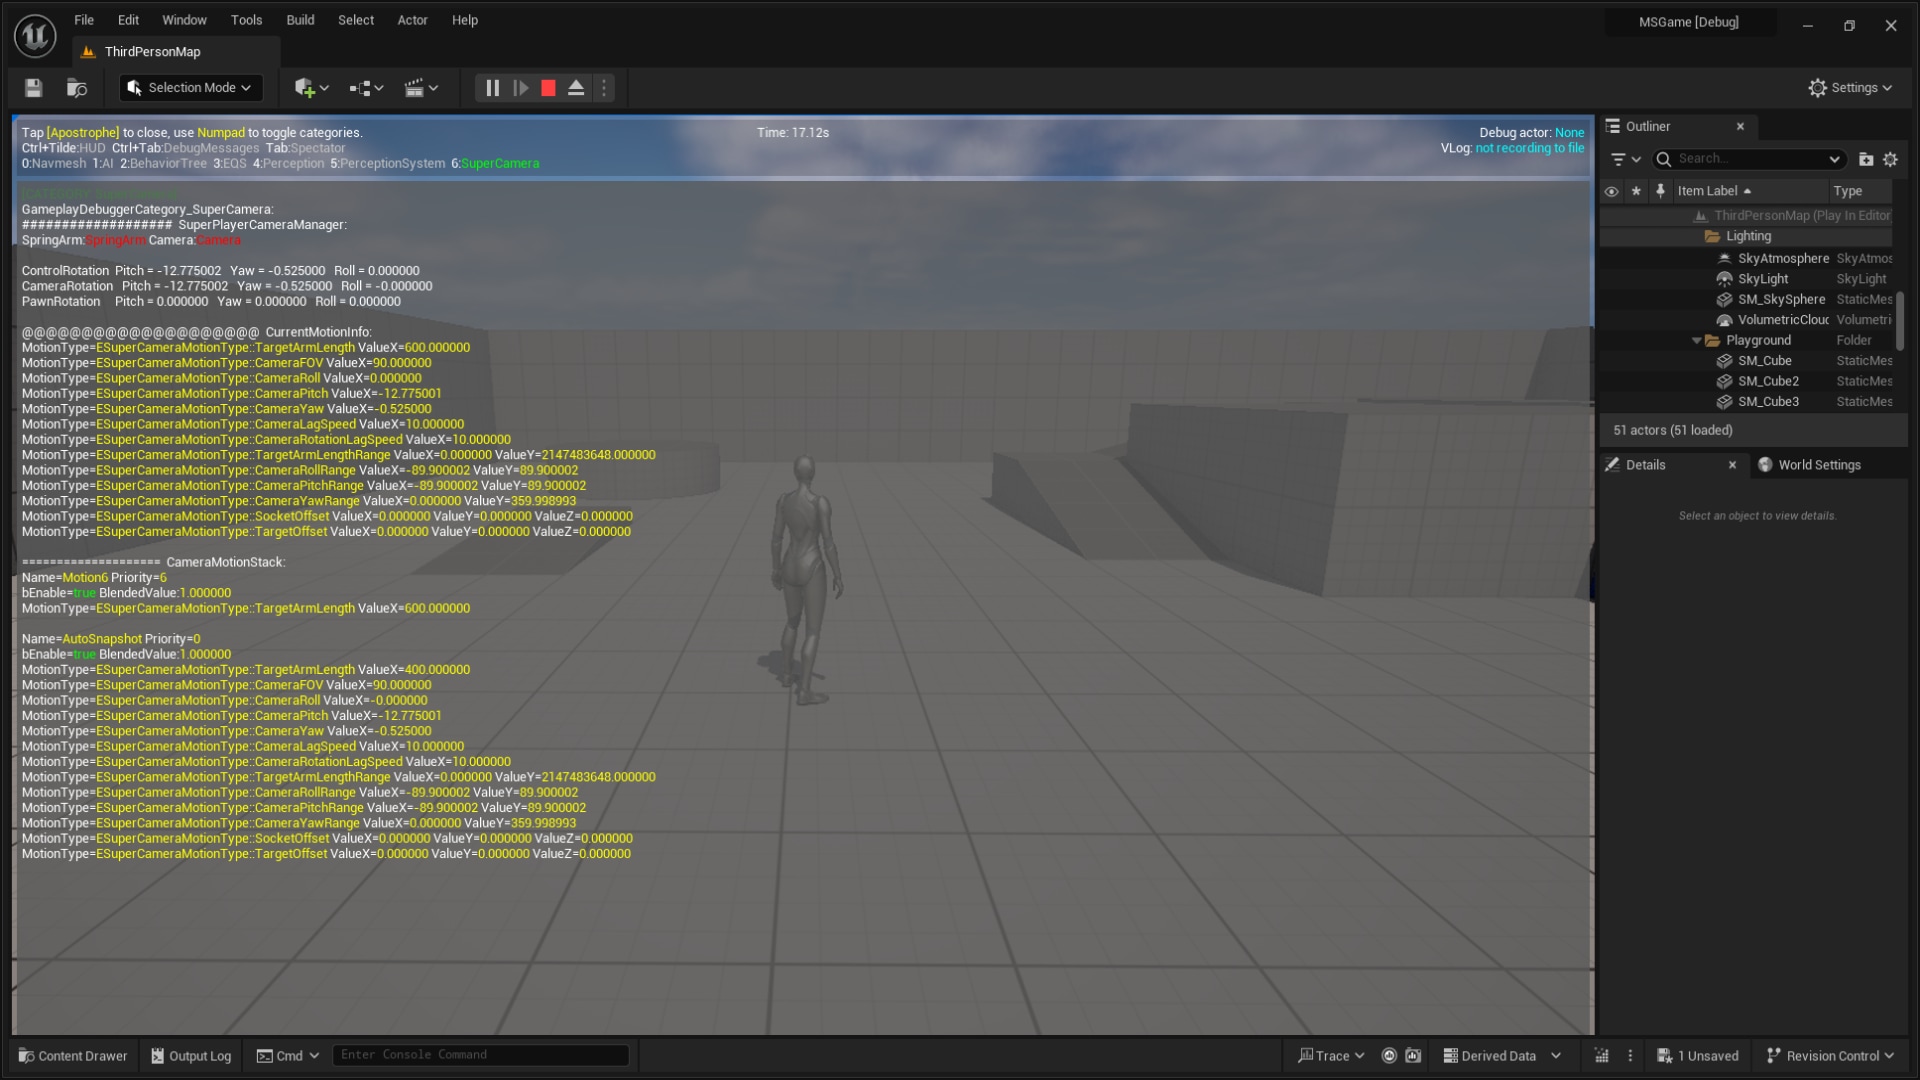Toggle SkyLight visibility in the Outliner
1920x1080 pixels.
point(1611,279)
